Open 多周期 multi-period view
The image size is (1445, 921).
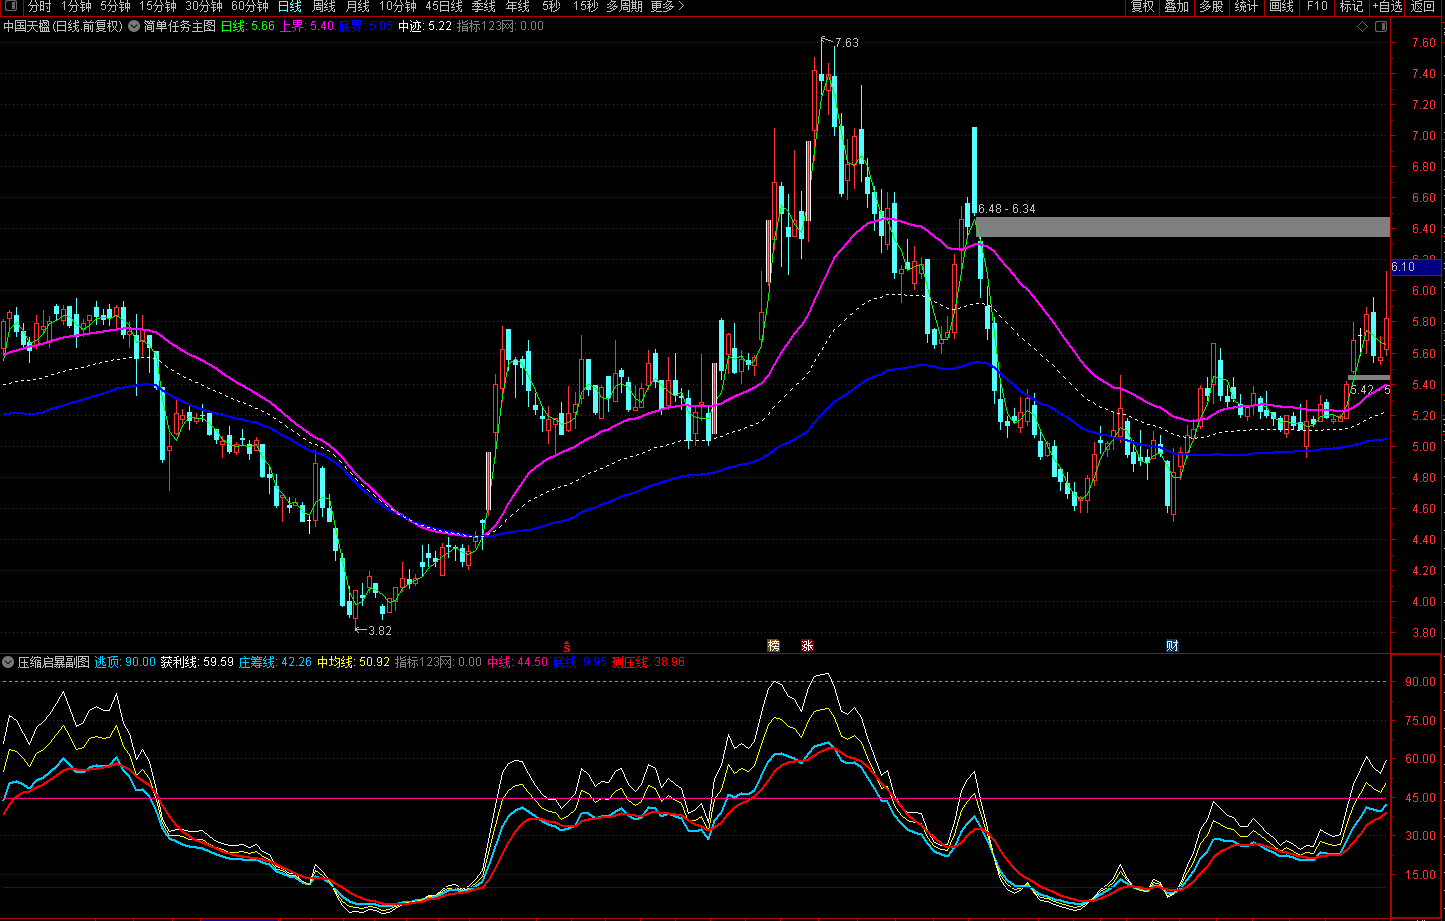(x=624, y=6)
